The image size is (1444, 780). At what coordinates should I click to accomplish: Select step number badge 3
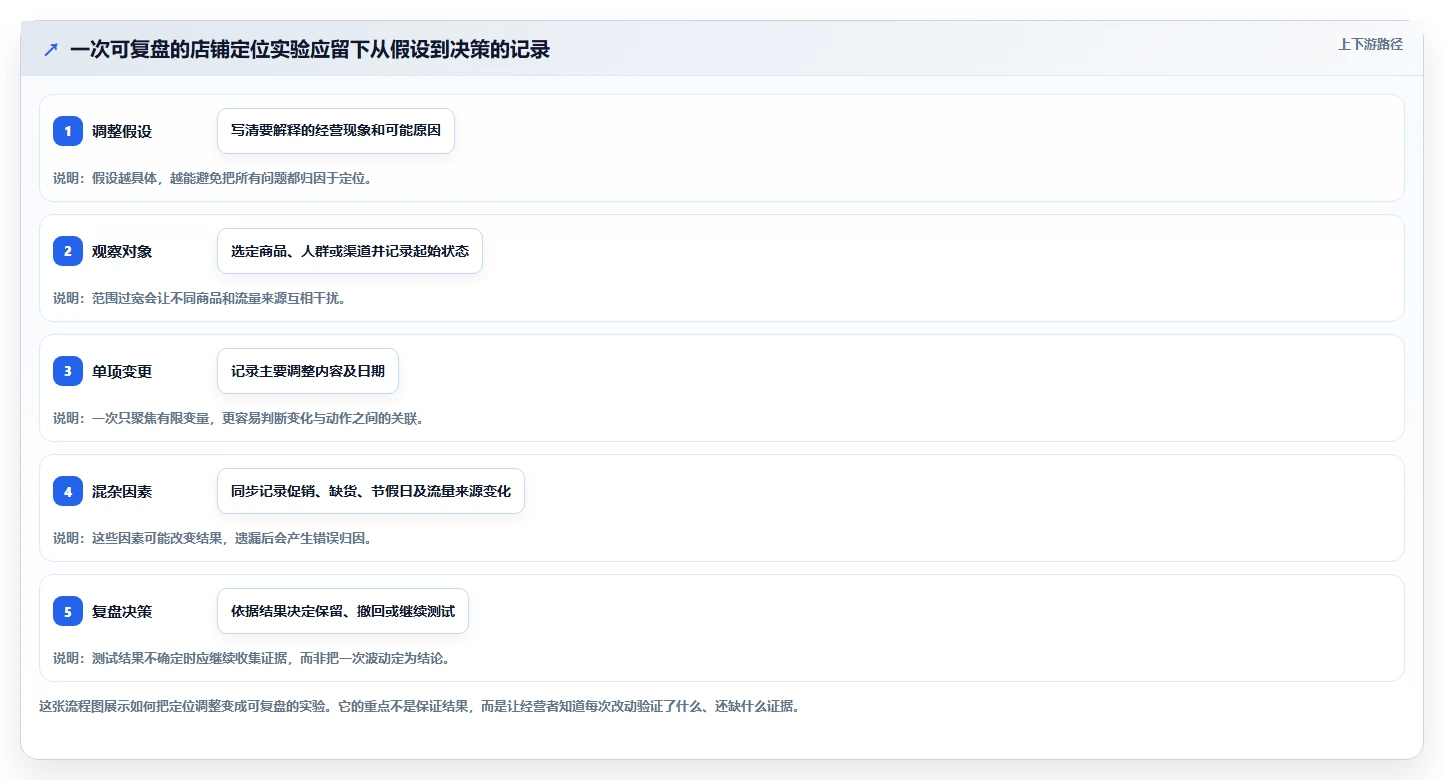tap(68, 371)
